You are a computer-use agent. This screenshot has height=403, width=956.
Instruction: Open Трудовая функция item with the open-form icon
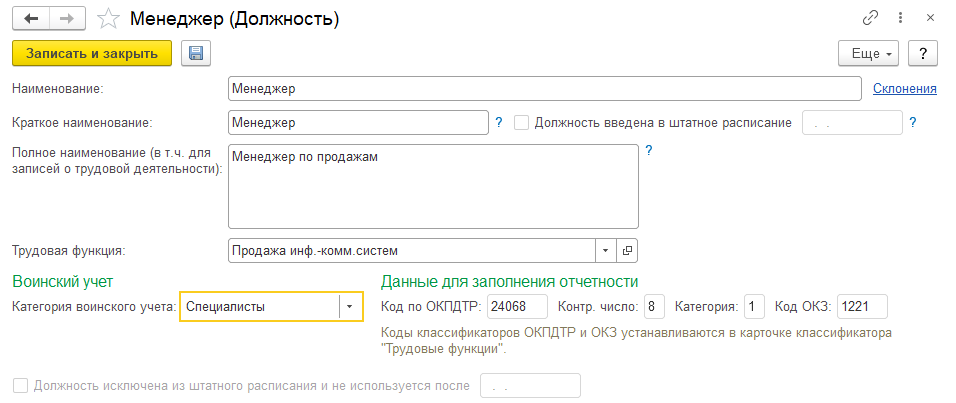tap(627, 250)
